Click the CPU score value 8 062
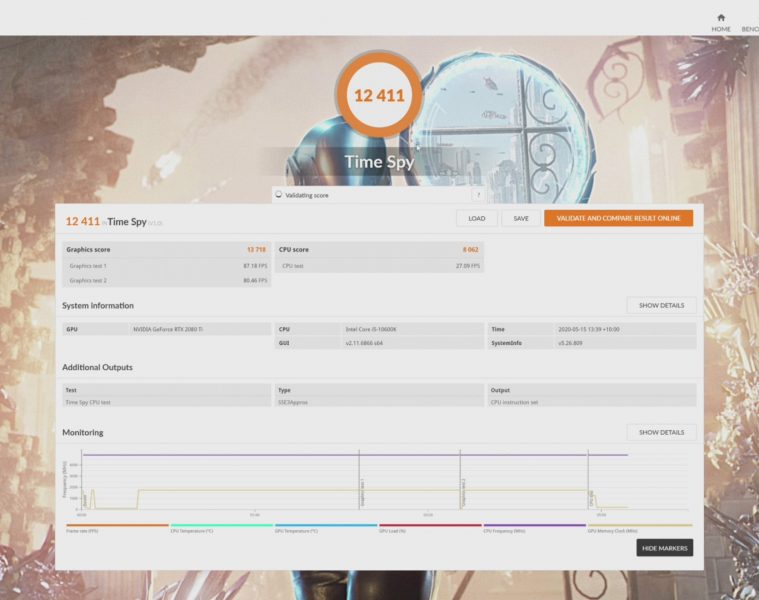This screenshot has width=759, height=600. (470, 250)
